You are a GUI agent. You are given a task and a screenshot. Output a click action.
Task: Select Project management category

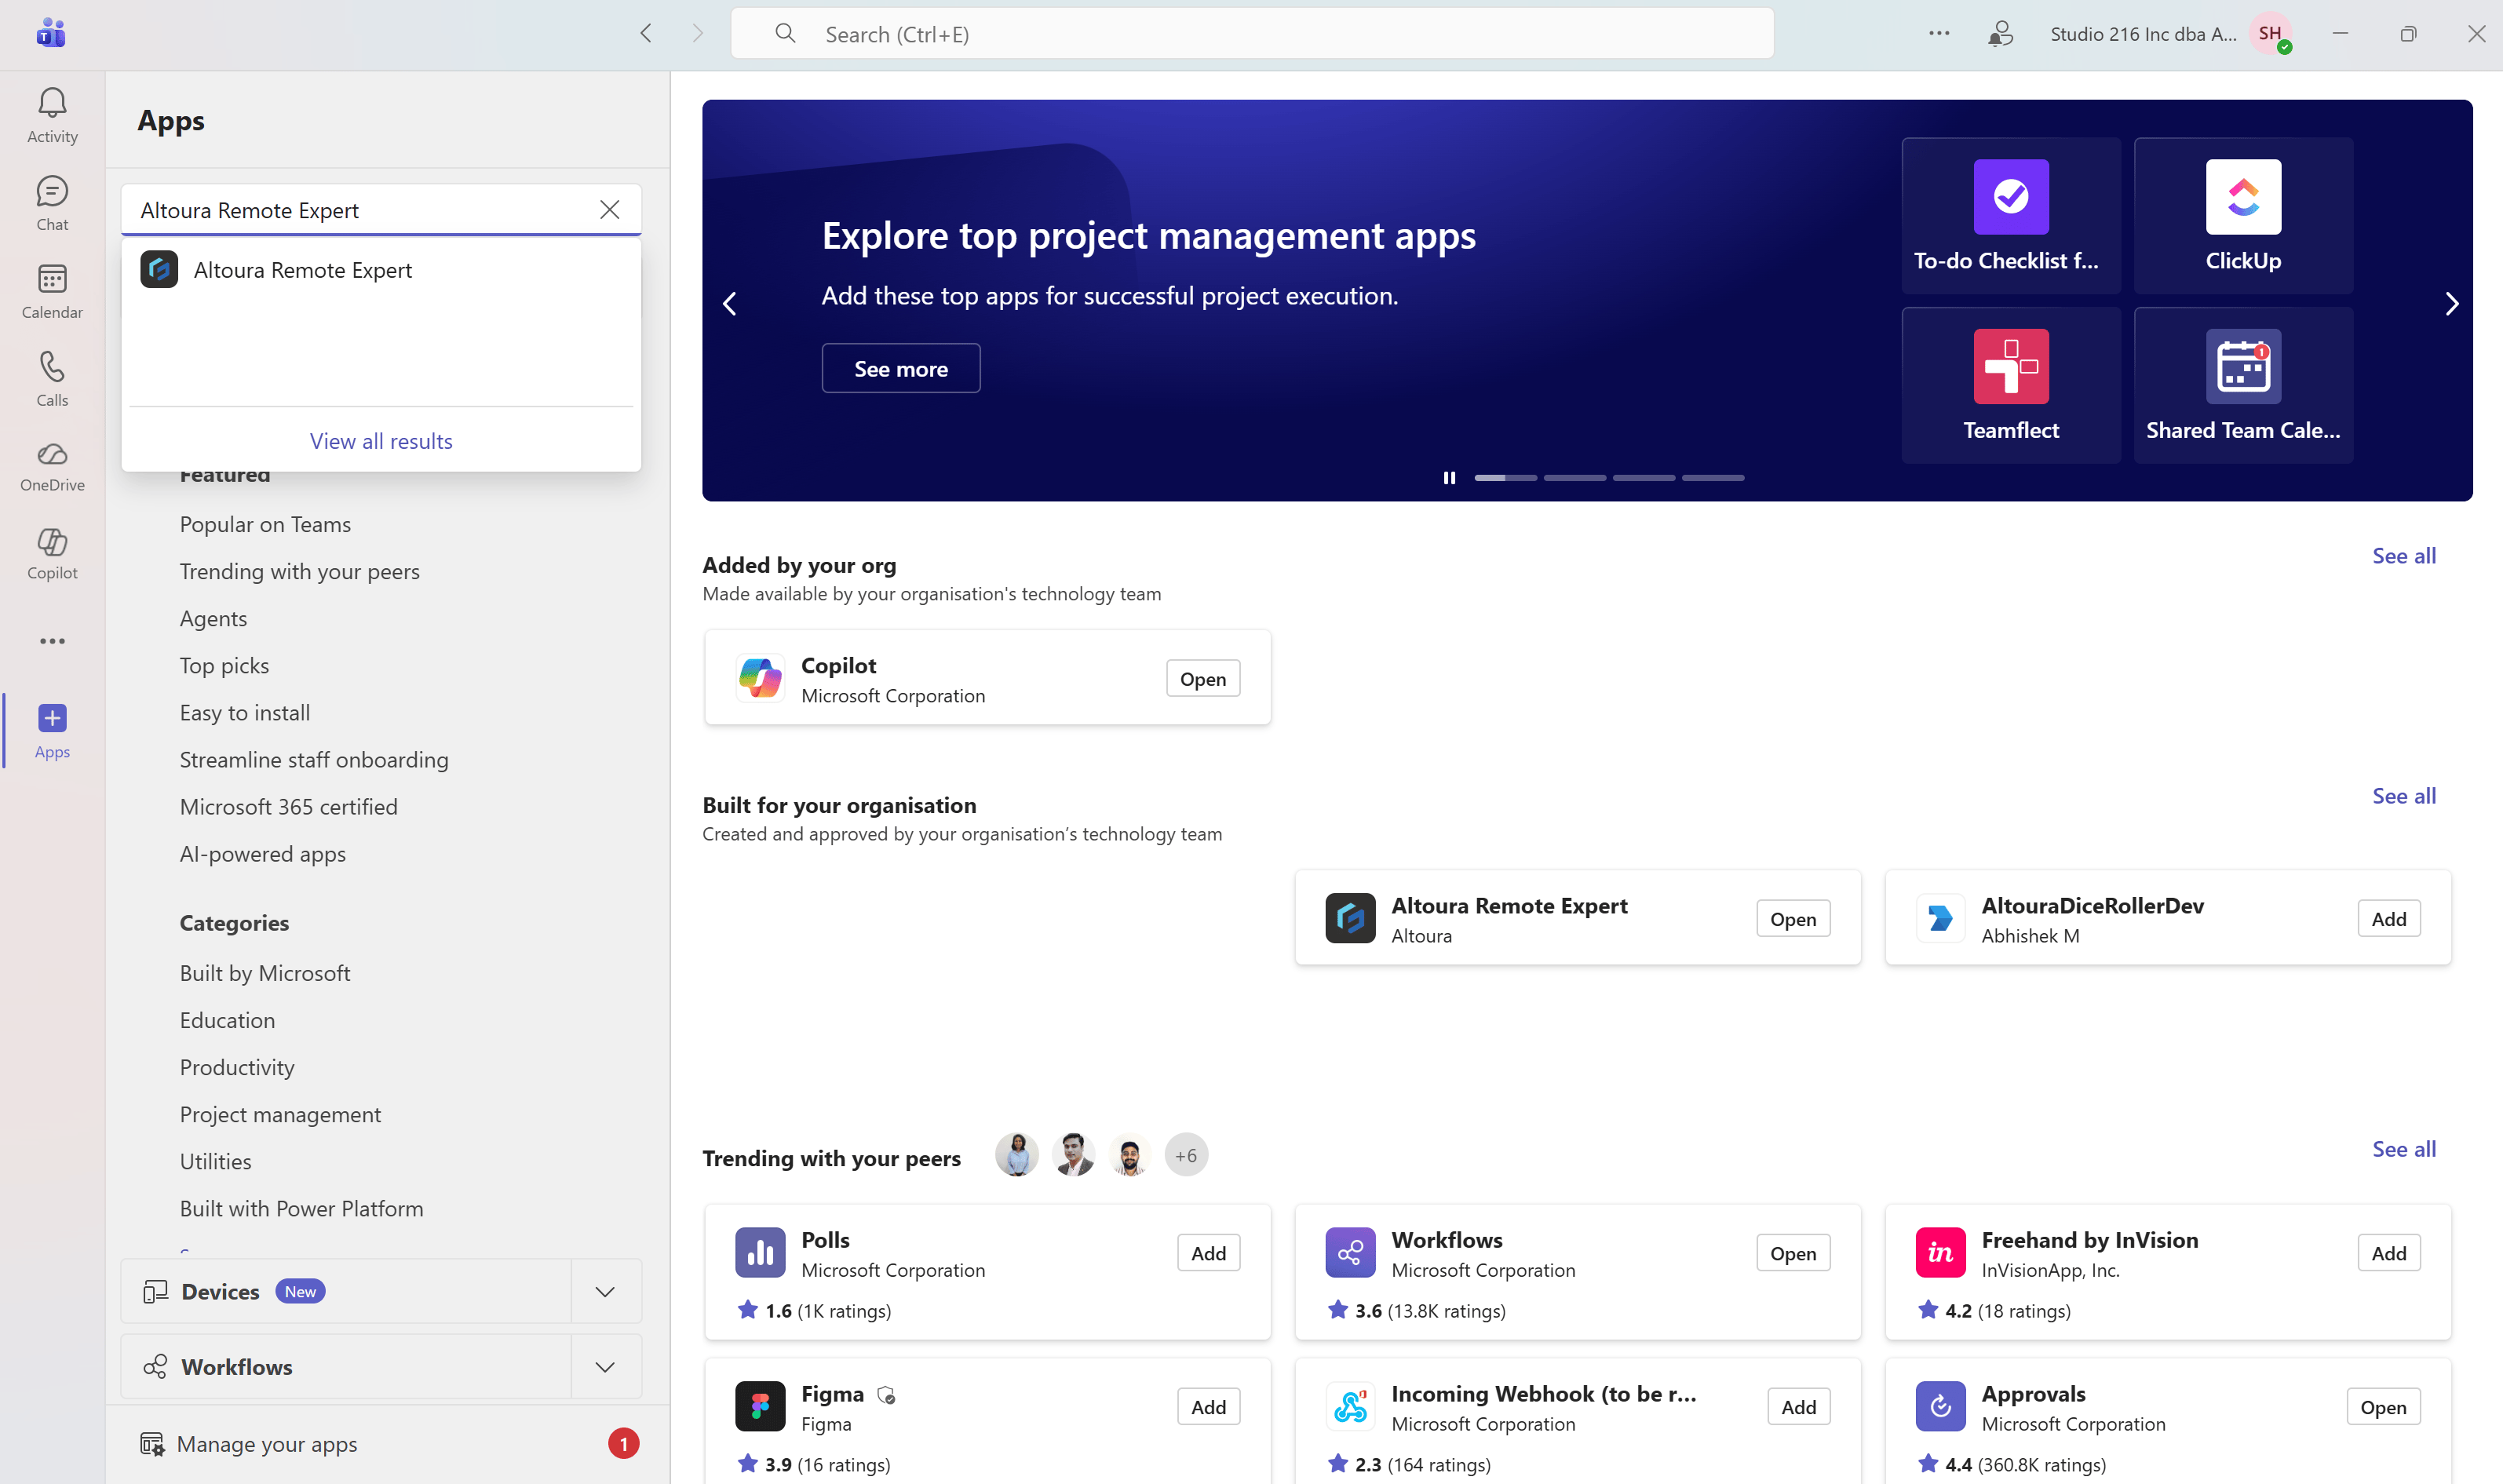[280, 1115]
